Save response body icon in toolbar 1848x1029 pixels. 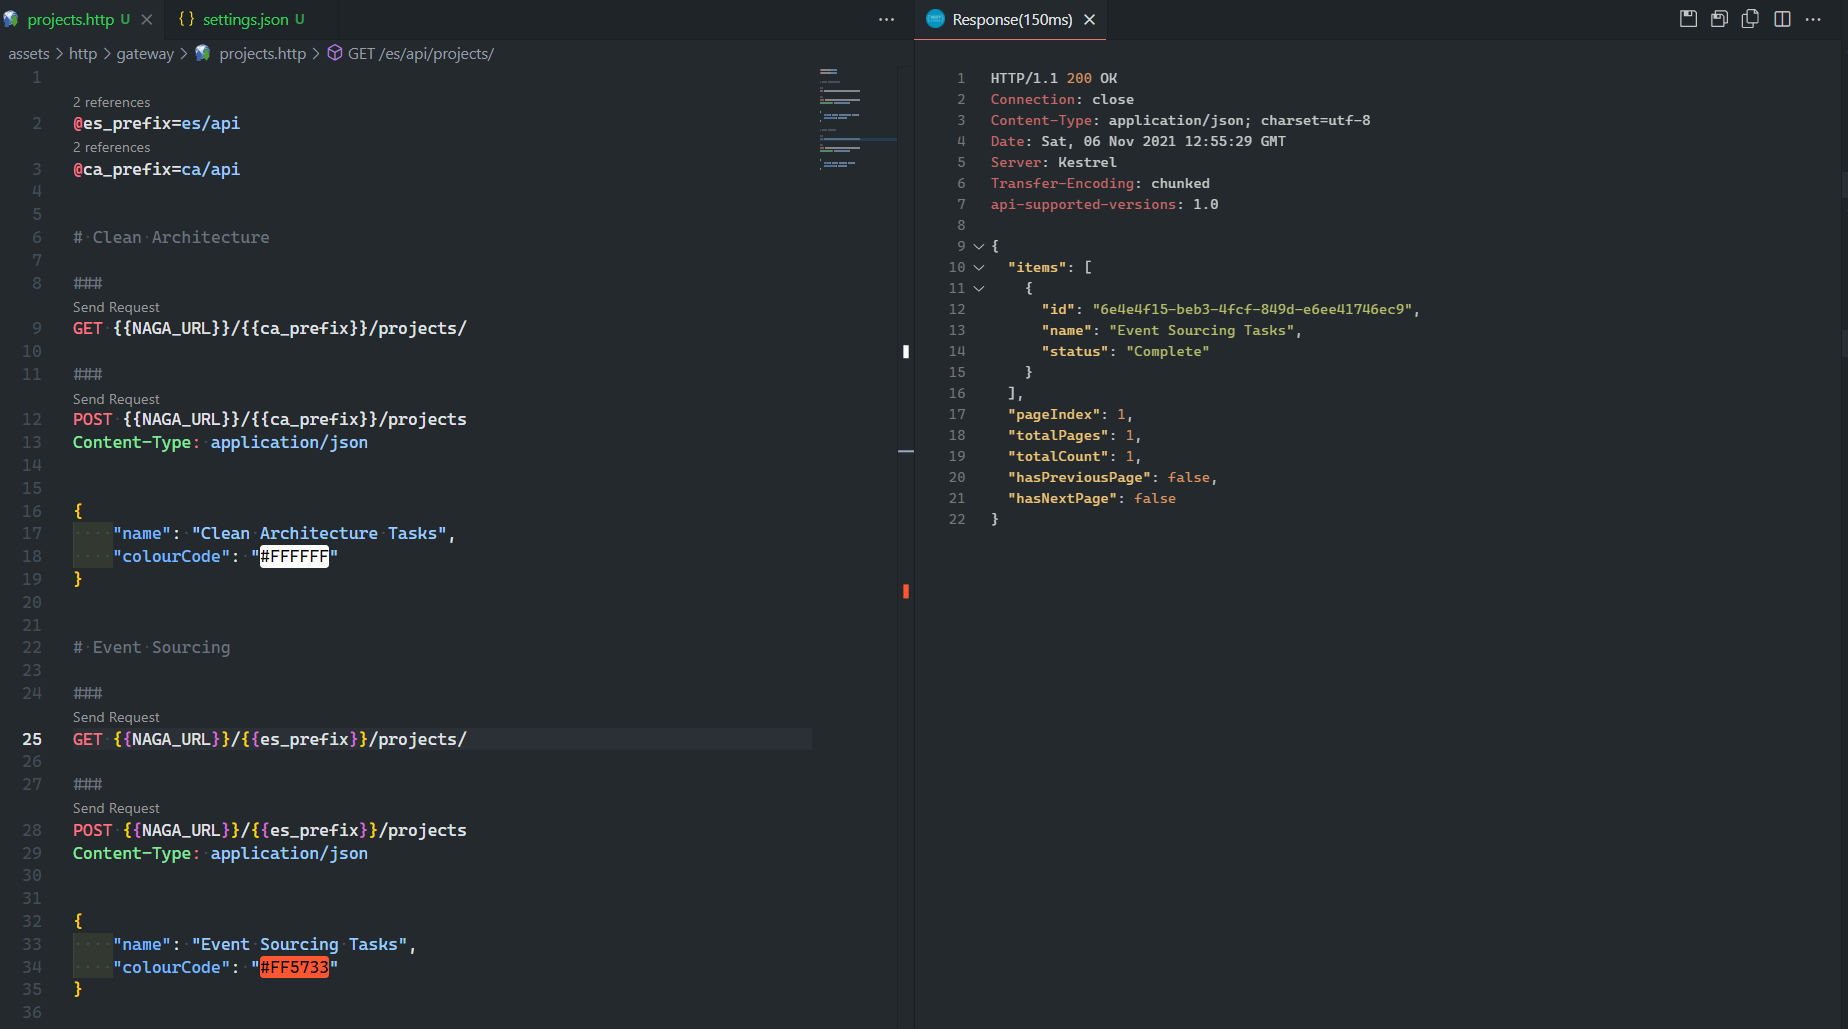[1719, 19]
